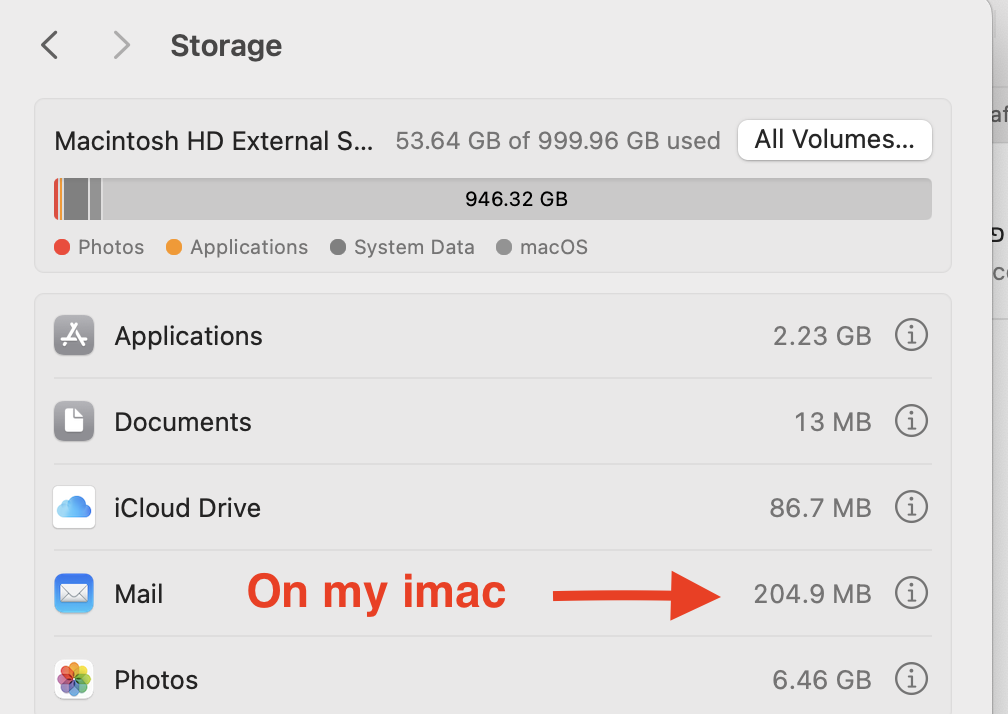The height and width of the screenshot is (714, 1008).
Task: Select the Mail storage row label
Action: tap(139, 594)
